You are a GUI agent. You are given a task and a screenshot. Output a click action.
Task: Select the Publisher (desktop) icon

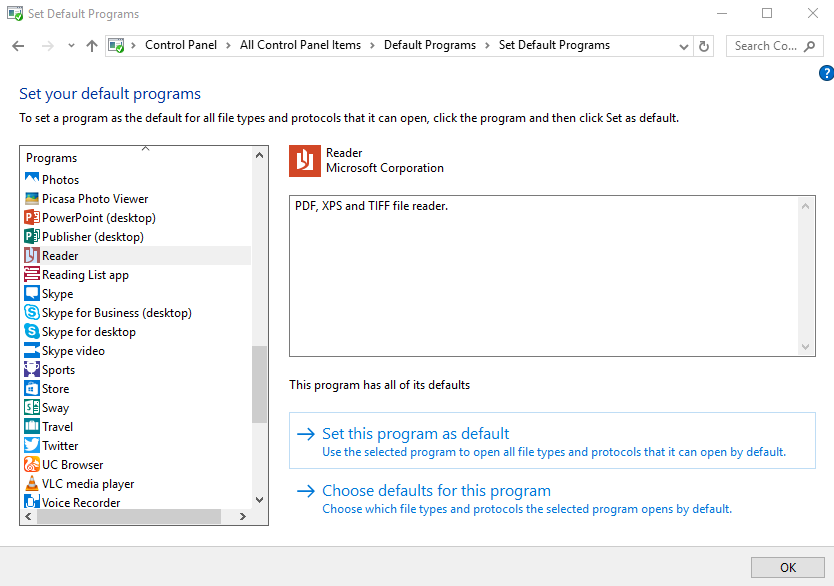coord(32,236)
